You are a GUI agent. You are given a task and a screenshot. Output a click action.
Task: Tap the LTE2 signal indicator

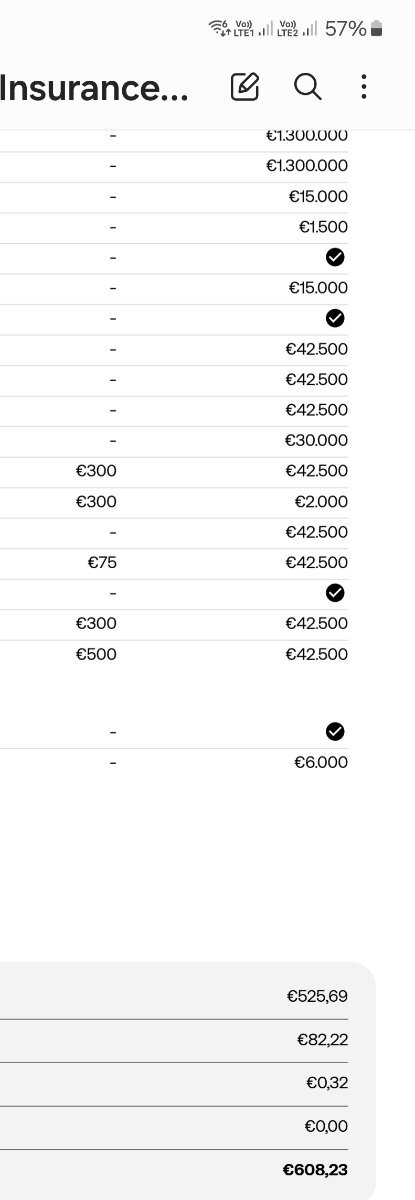tap(298, 29)
